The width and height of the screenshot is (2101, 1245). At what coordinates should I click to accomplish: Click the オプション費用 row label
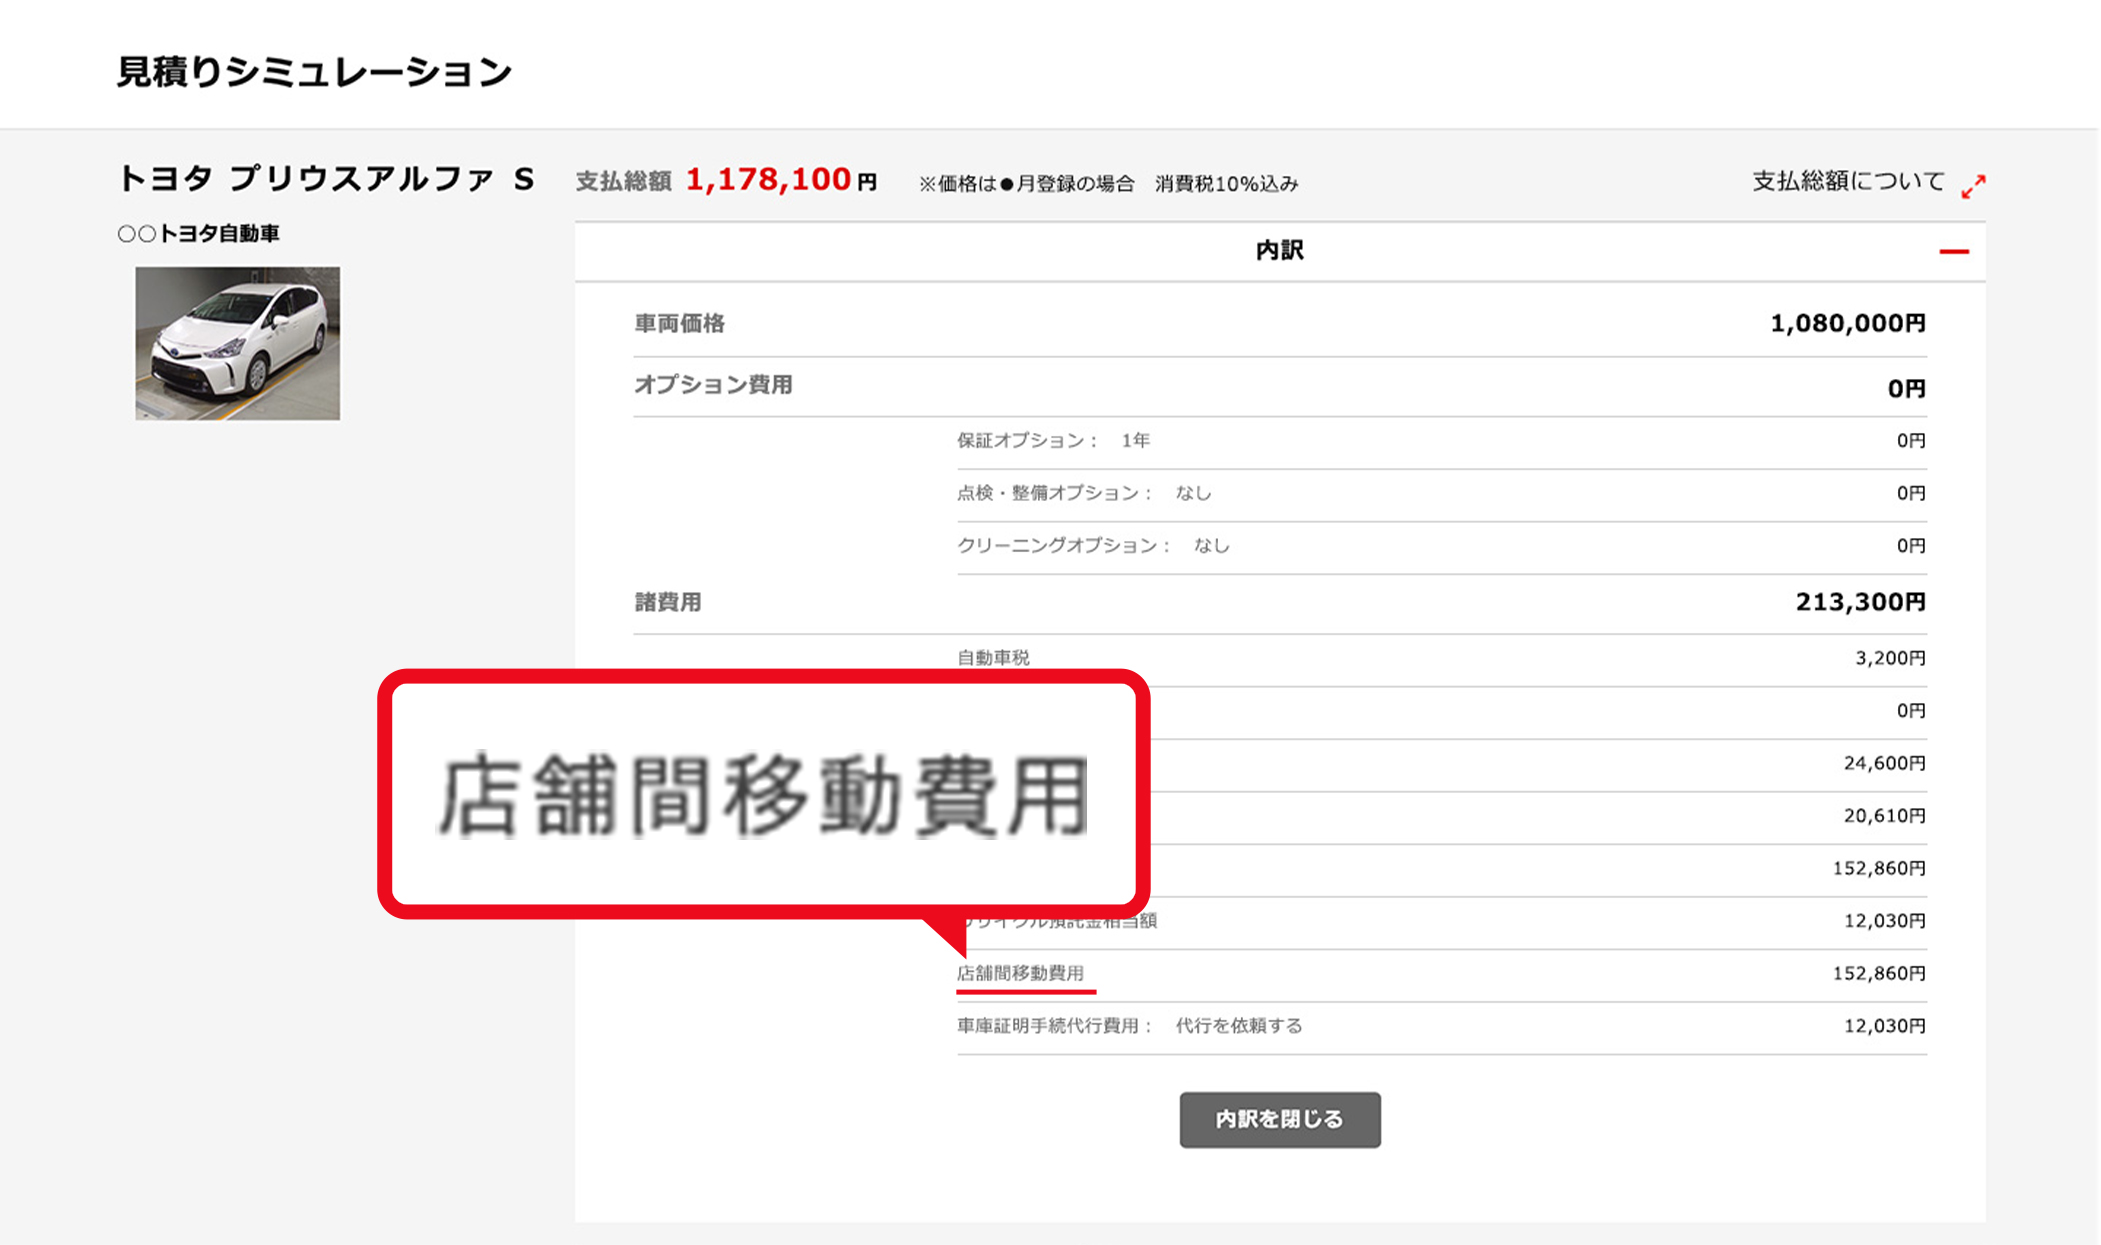pos(713,385)
